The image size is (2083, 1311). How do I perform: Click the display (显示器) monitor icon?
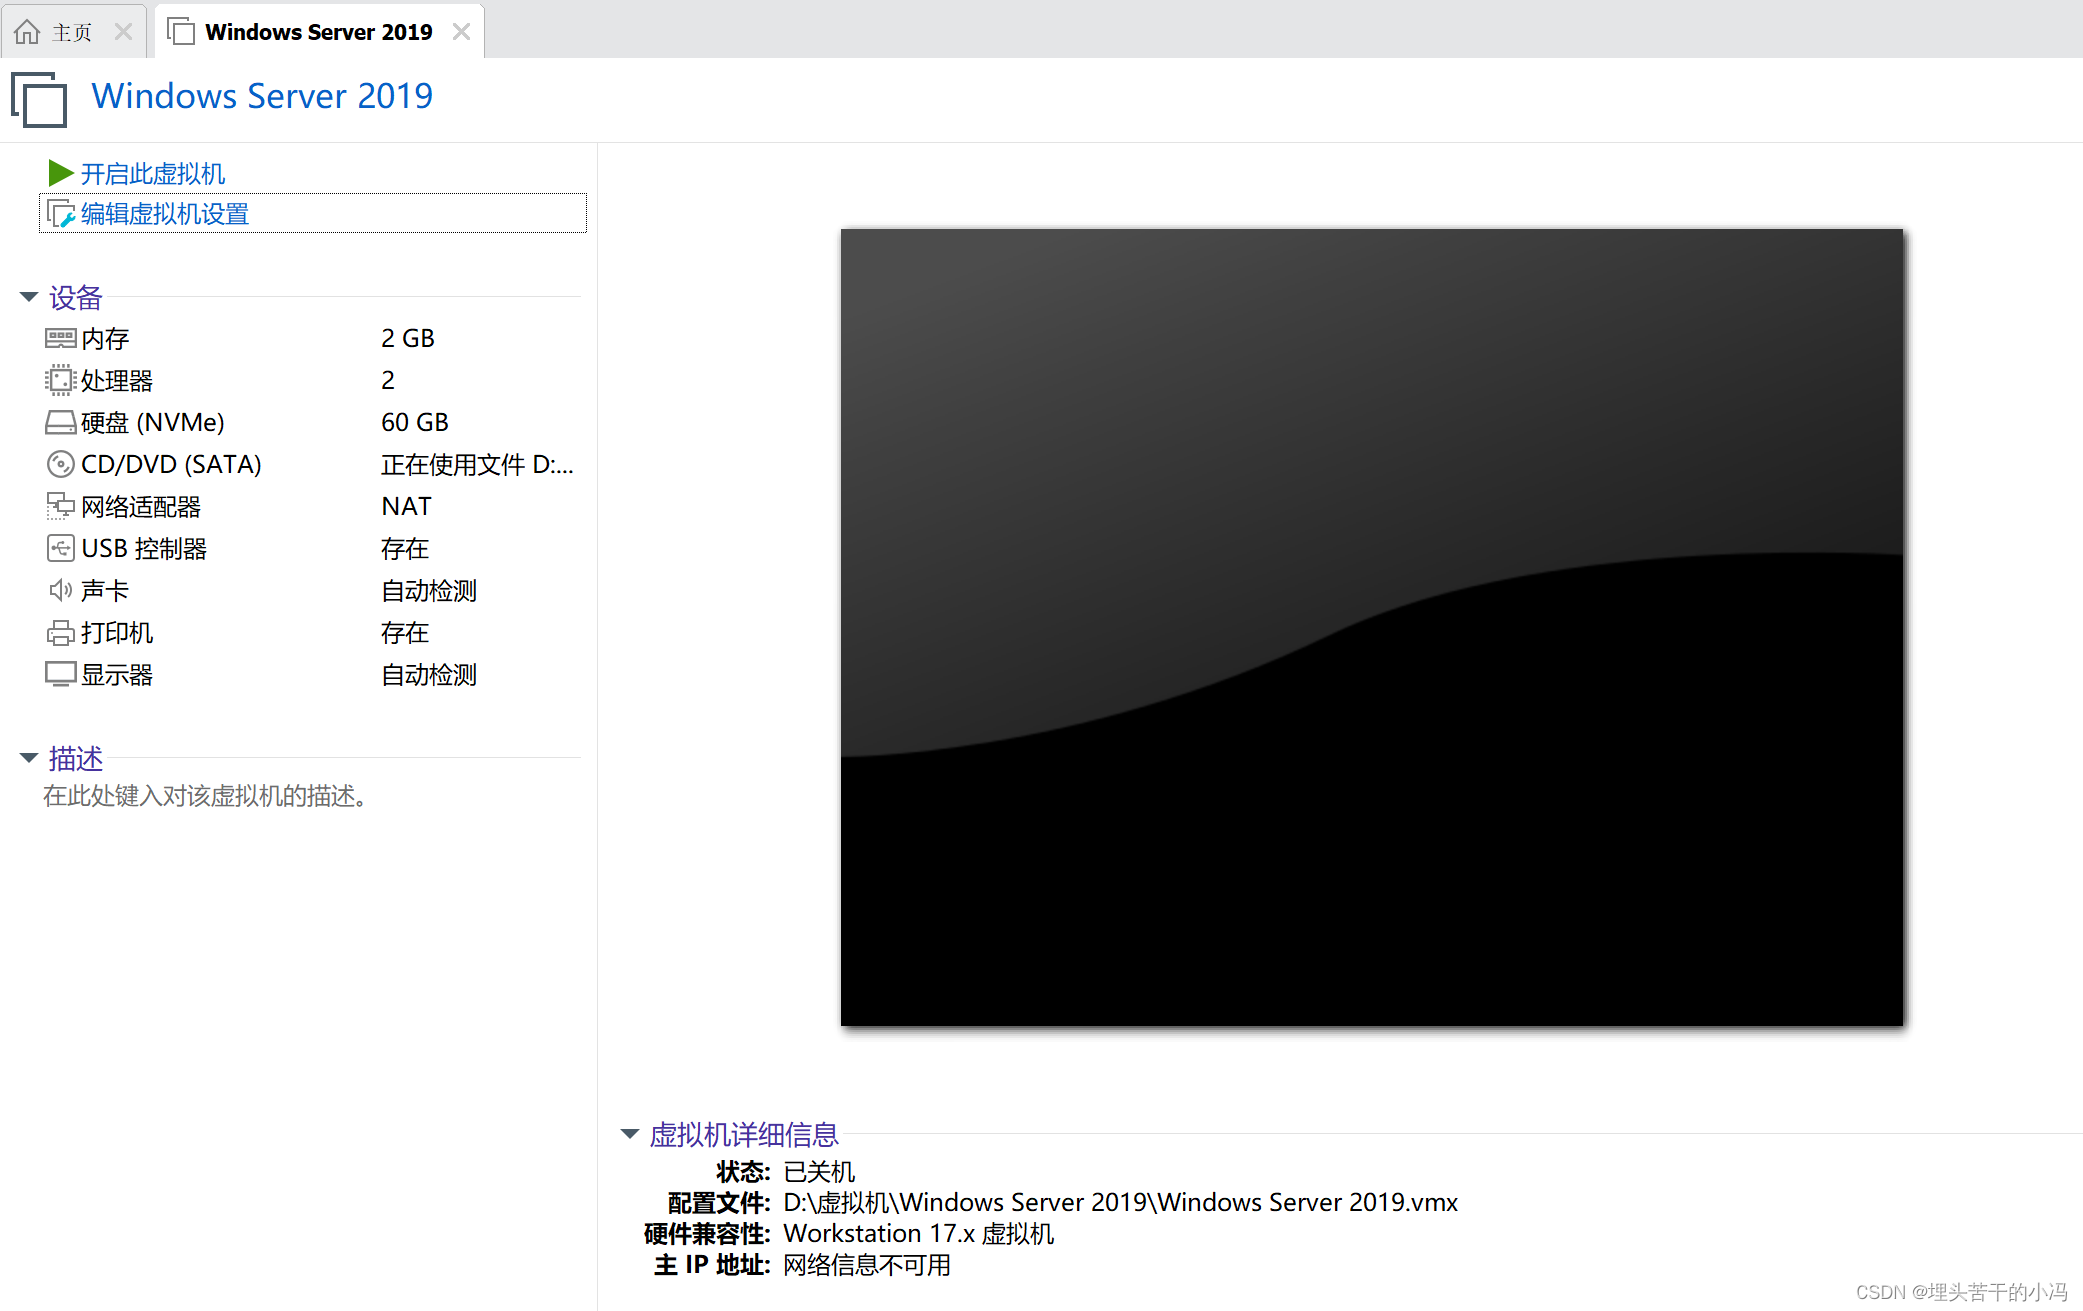(x=60, y=674)
